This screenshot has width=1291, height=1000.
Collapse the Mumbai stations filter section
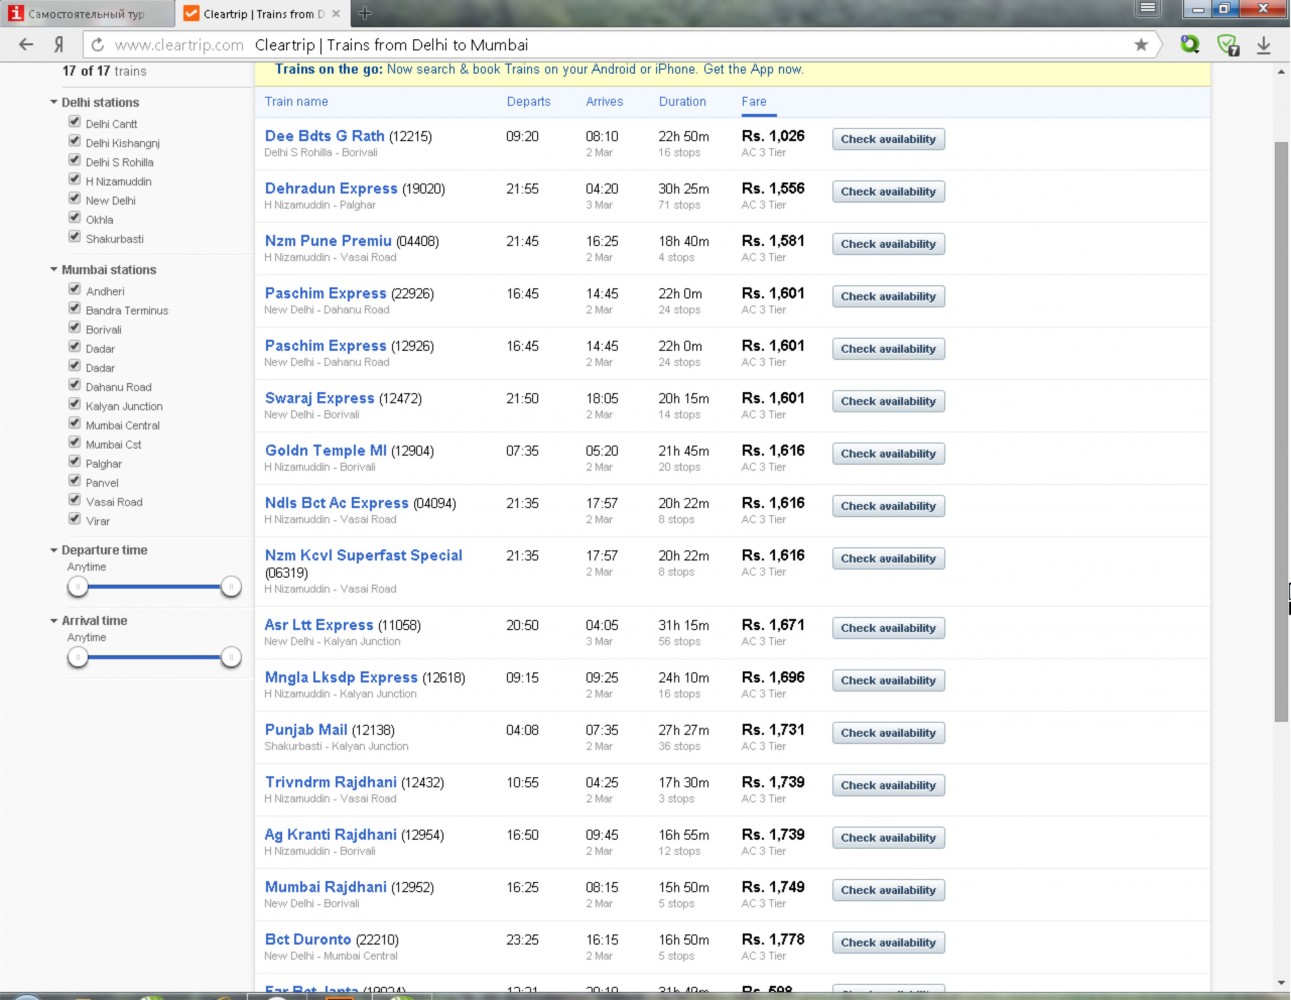click(54, 269)
